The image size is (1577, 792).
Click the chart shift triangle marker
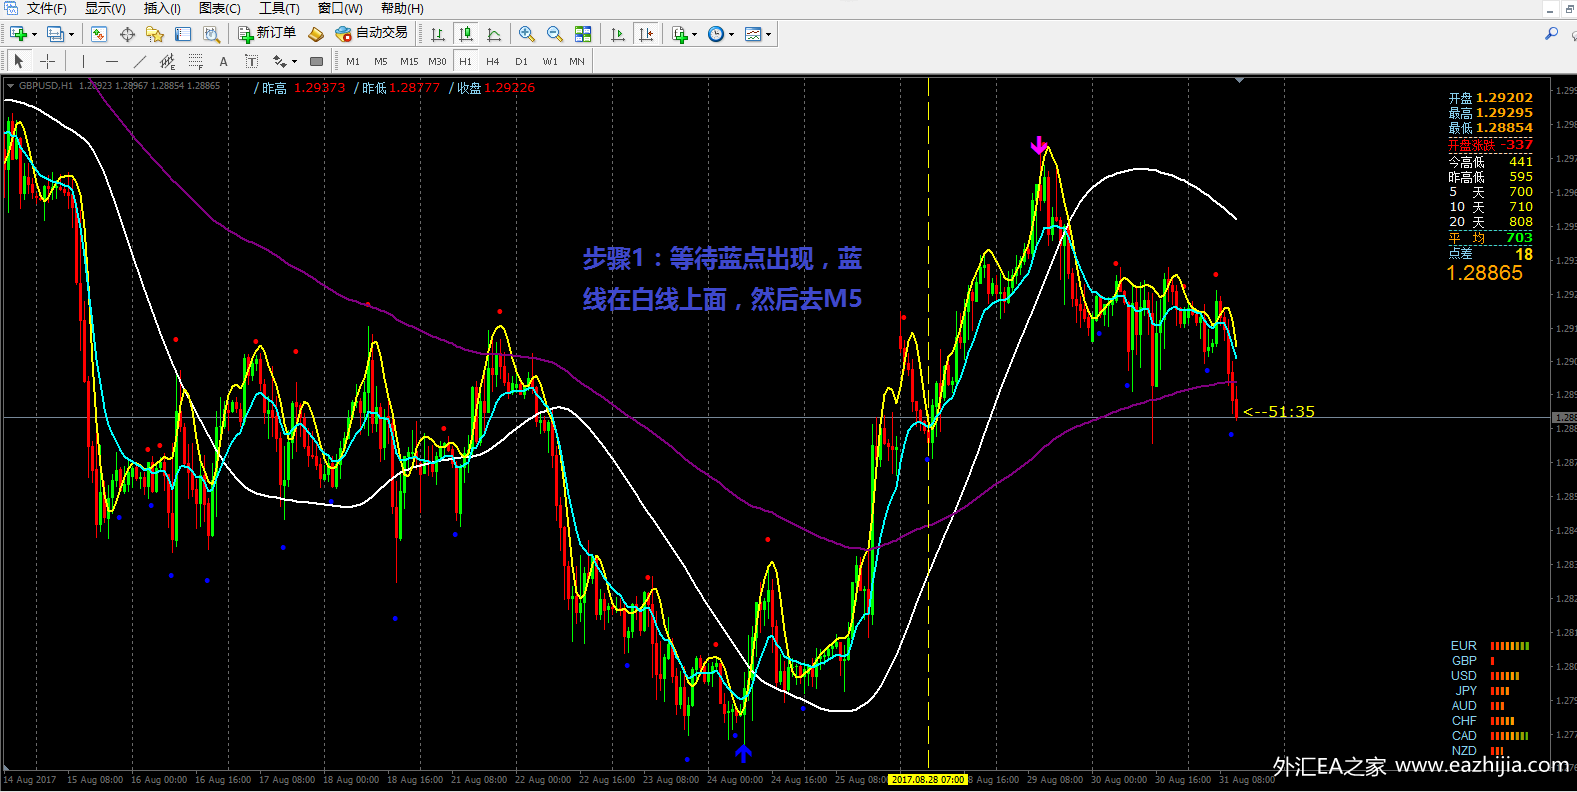pyautogui.click(x=1239, y=80)
